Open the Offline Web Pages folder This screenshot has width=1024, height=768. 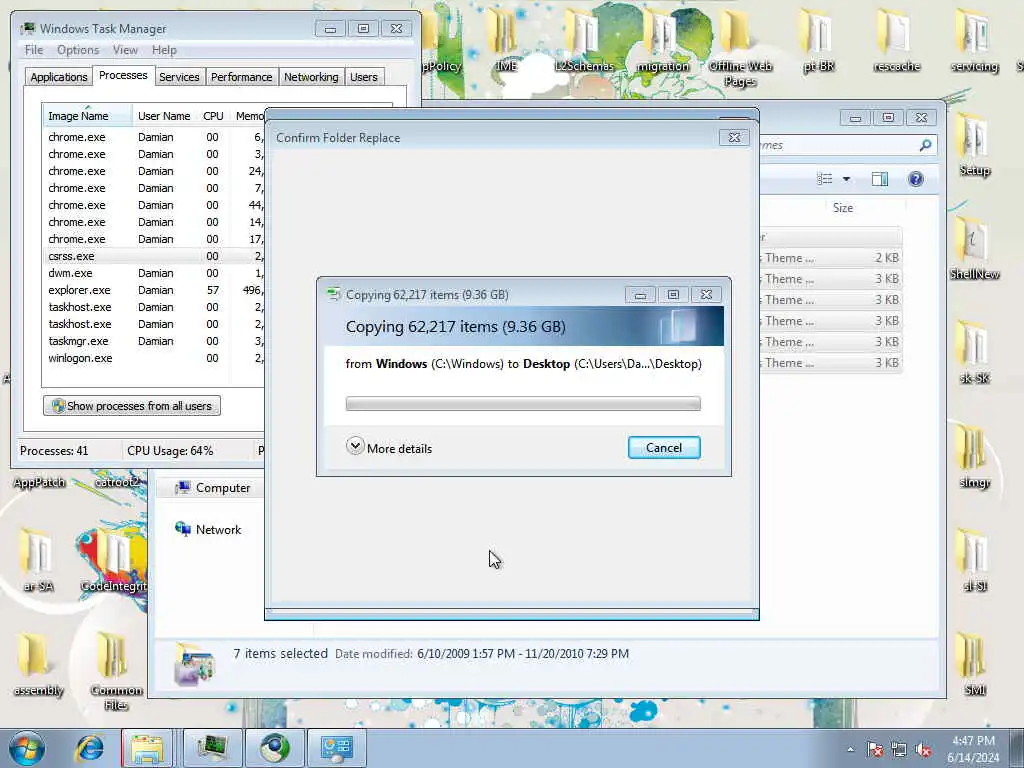(x=740, y=47)
